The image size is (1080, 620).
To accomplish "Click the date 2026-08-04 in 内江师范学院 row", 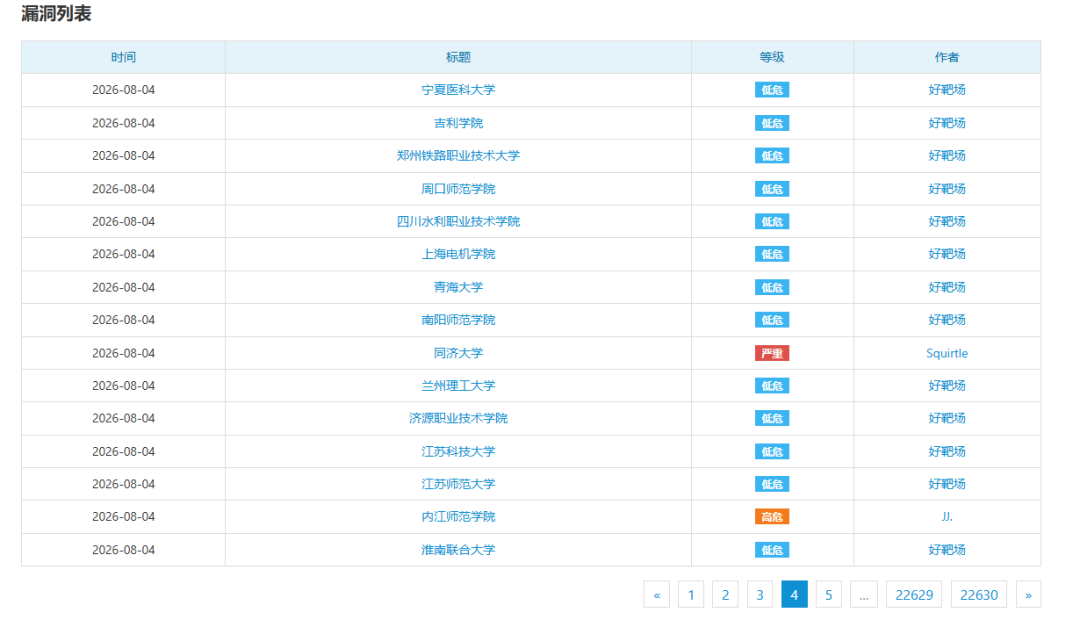I will (123, 517).
